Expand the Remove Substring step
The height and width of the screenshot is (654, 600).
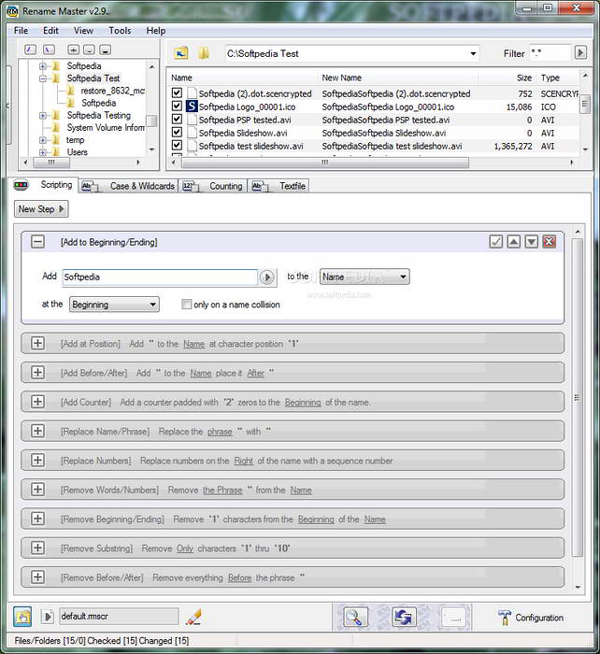(x=38, y=548)
